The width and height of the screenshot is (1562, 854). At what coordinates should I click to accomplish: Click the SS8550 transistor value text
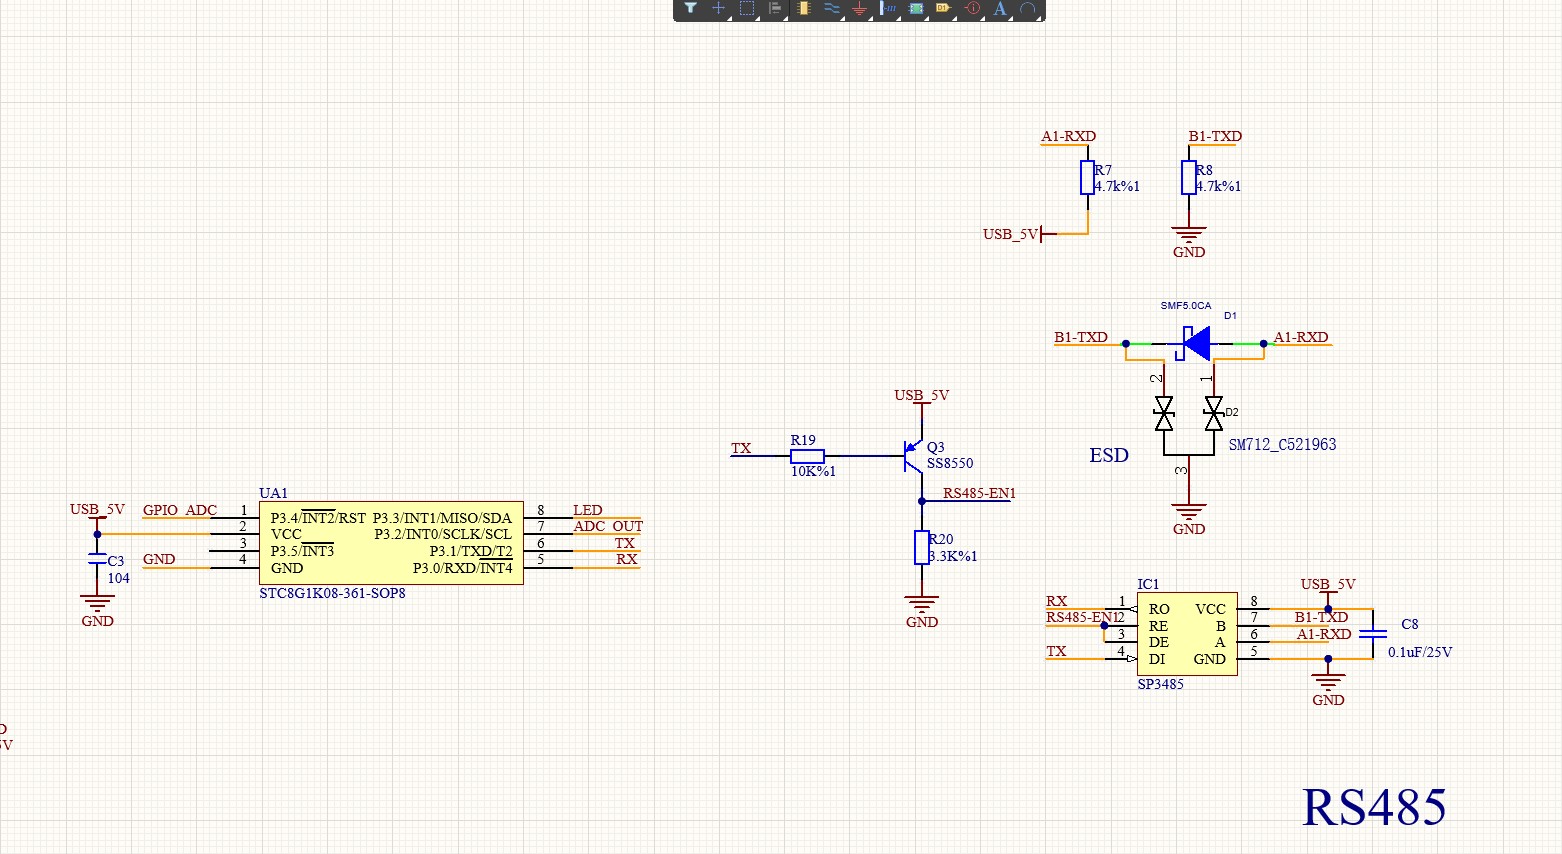pos(950,463)
